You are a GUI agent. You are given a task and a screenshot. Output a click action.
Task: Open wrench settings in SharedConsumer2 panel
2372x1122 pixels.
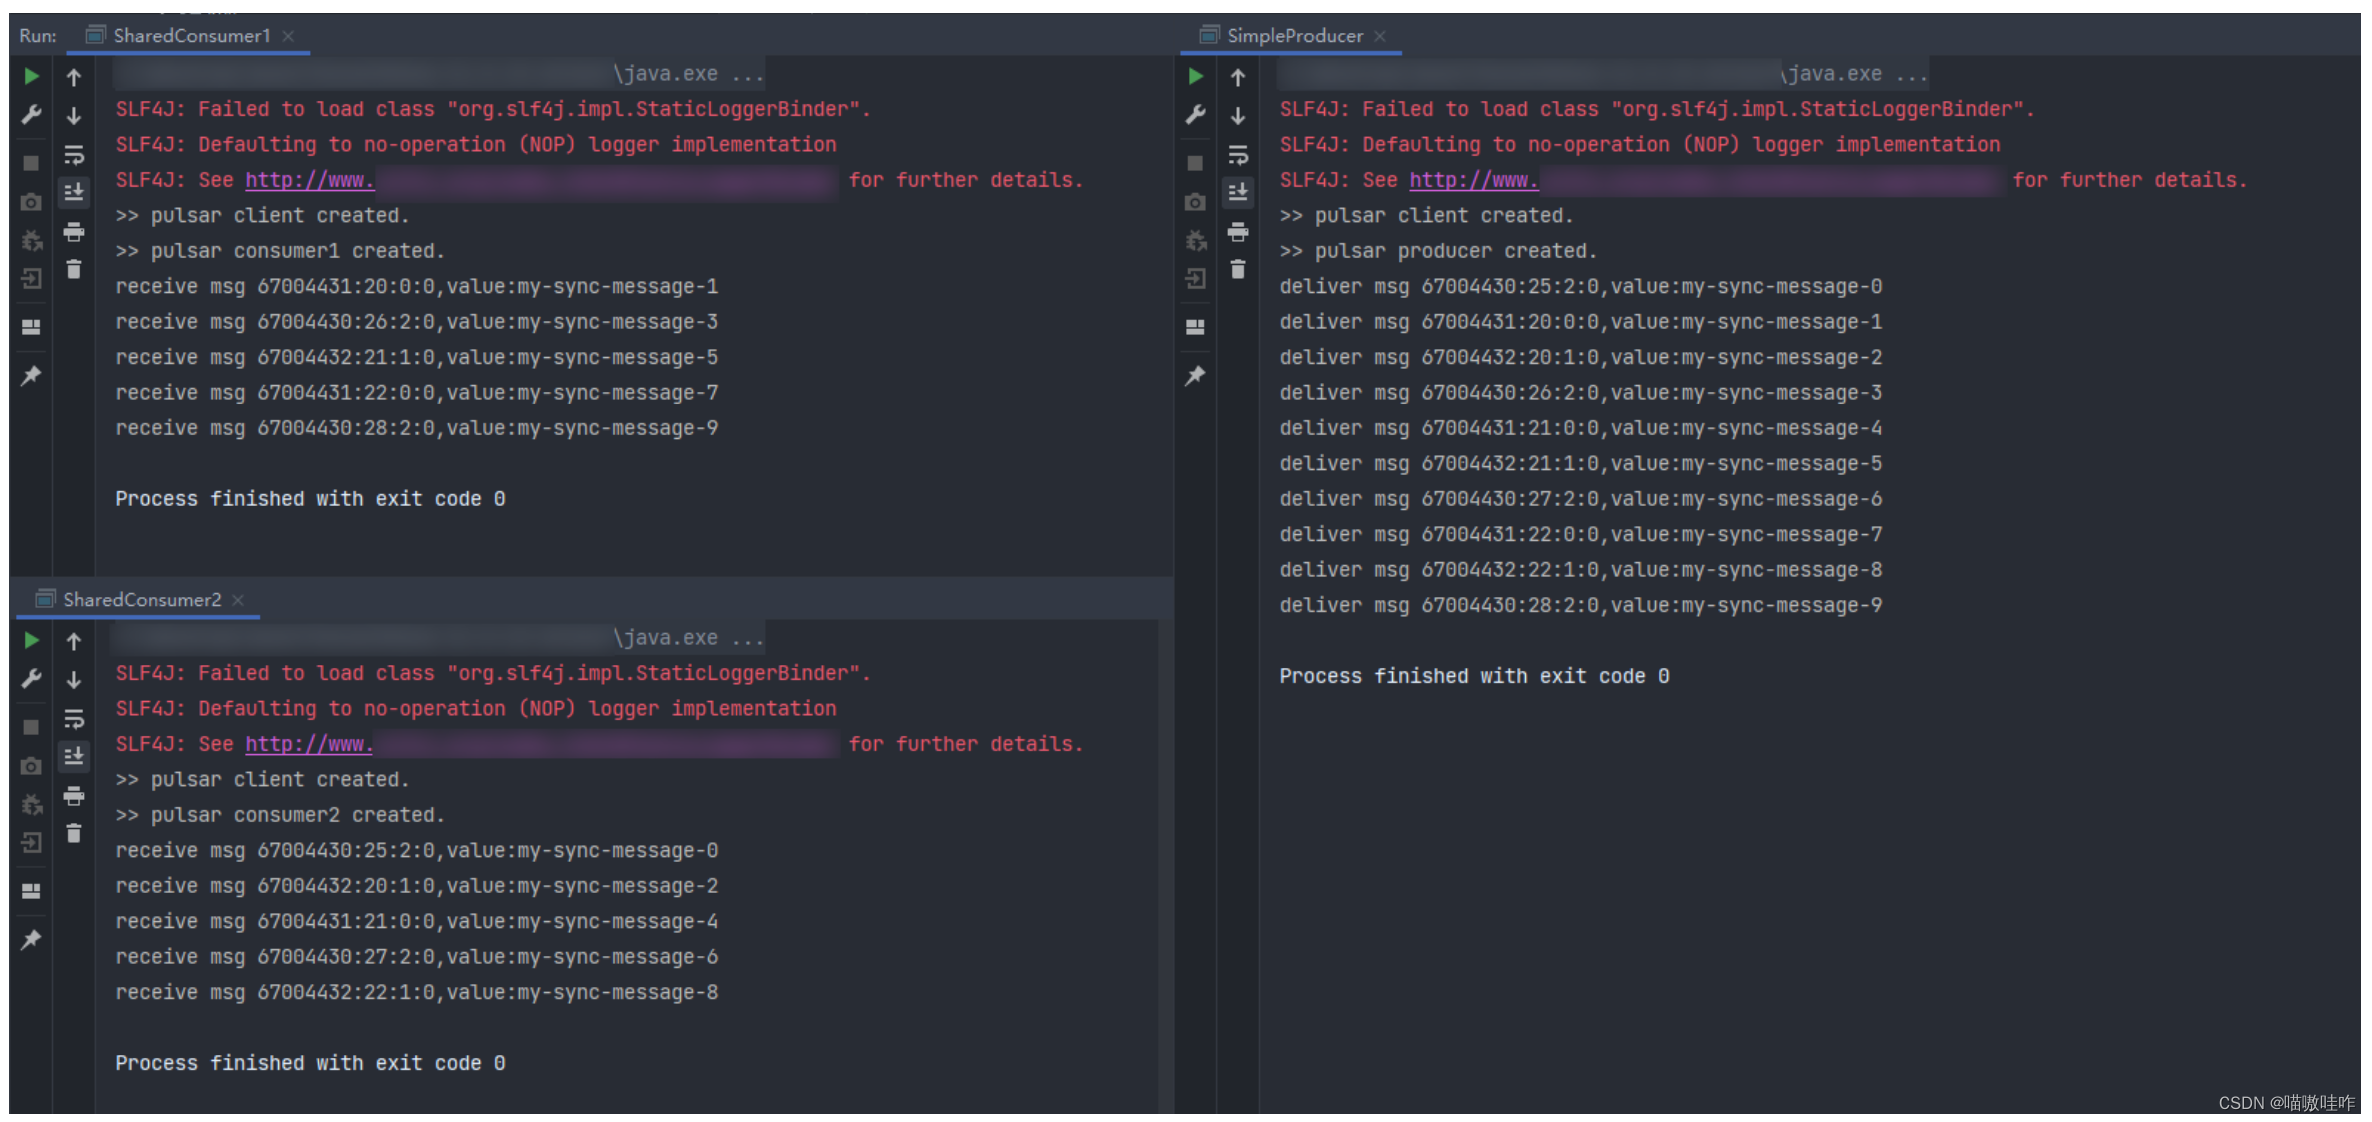[31, 679]
